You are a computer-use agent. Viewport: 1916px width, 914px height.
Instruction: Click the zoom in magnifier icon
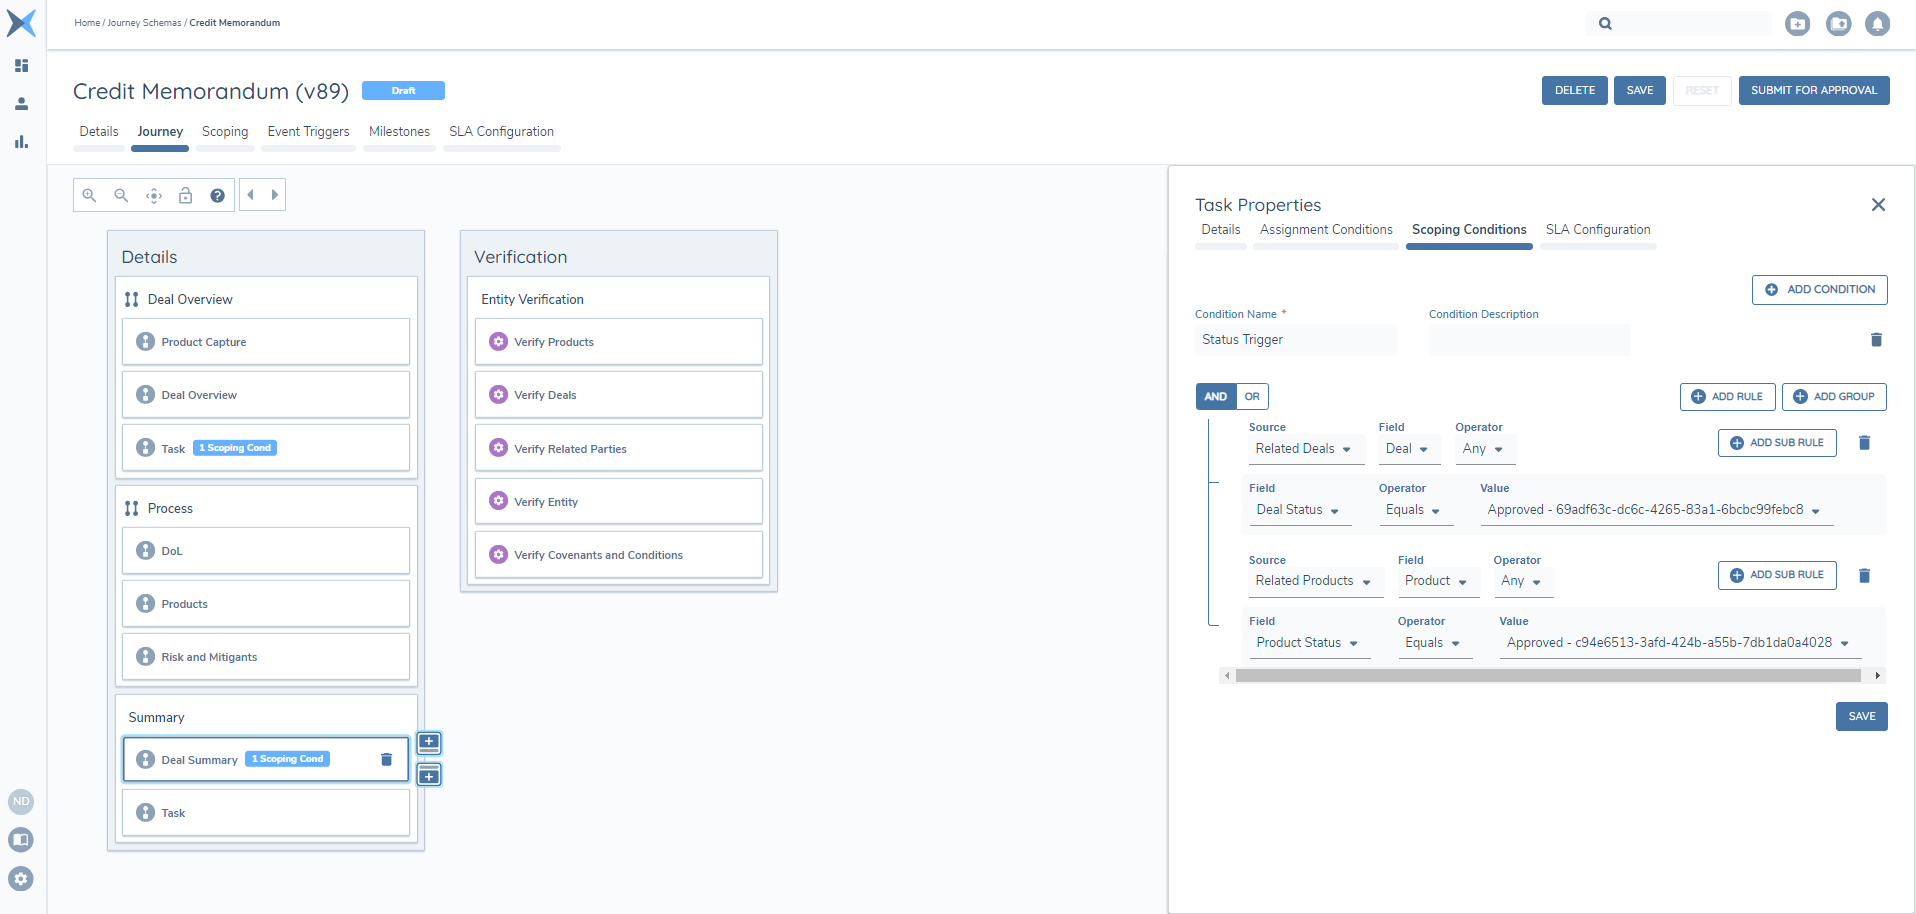(89, 195)
